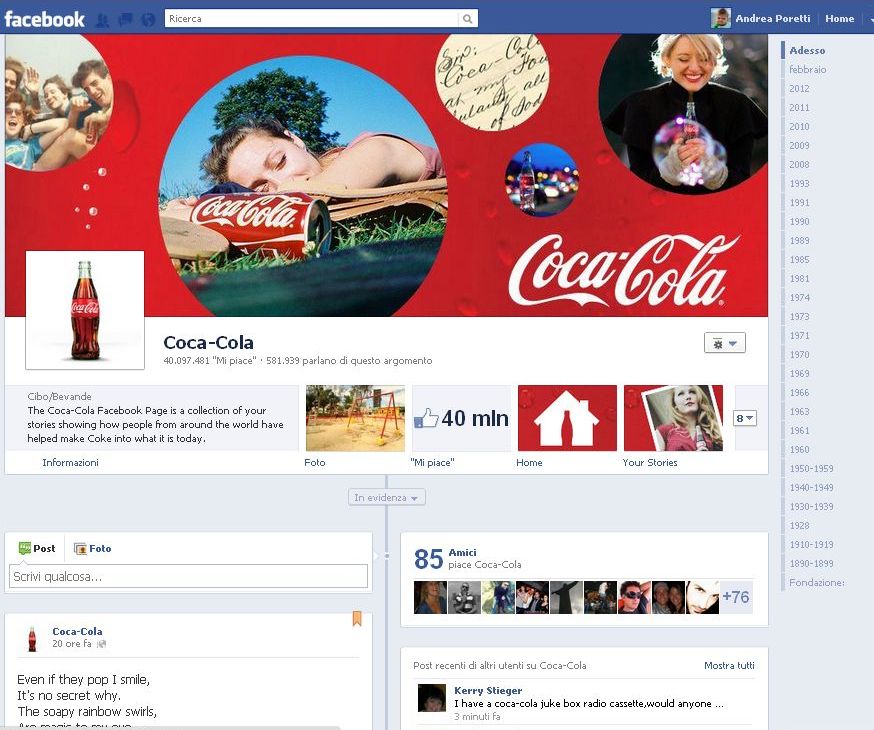Jump to 1969 on the timeline
The width and height of the screenshot is (874, 730).
pyautogui.click(x=799, y=373)
